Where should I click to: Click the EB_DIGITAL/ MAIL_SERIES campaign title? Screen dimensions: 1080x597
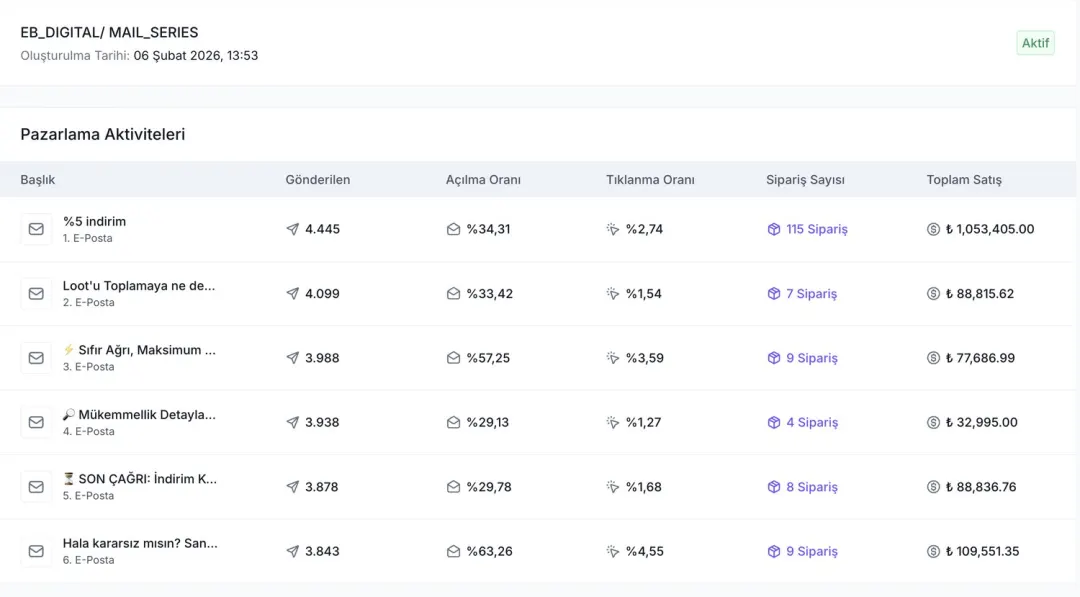pyautogui.click(x=110, y=32)
